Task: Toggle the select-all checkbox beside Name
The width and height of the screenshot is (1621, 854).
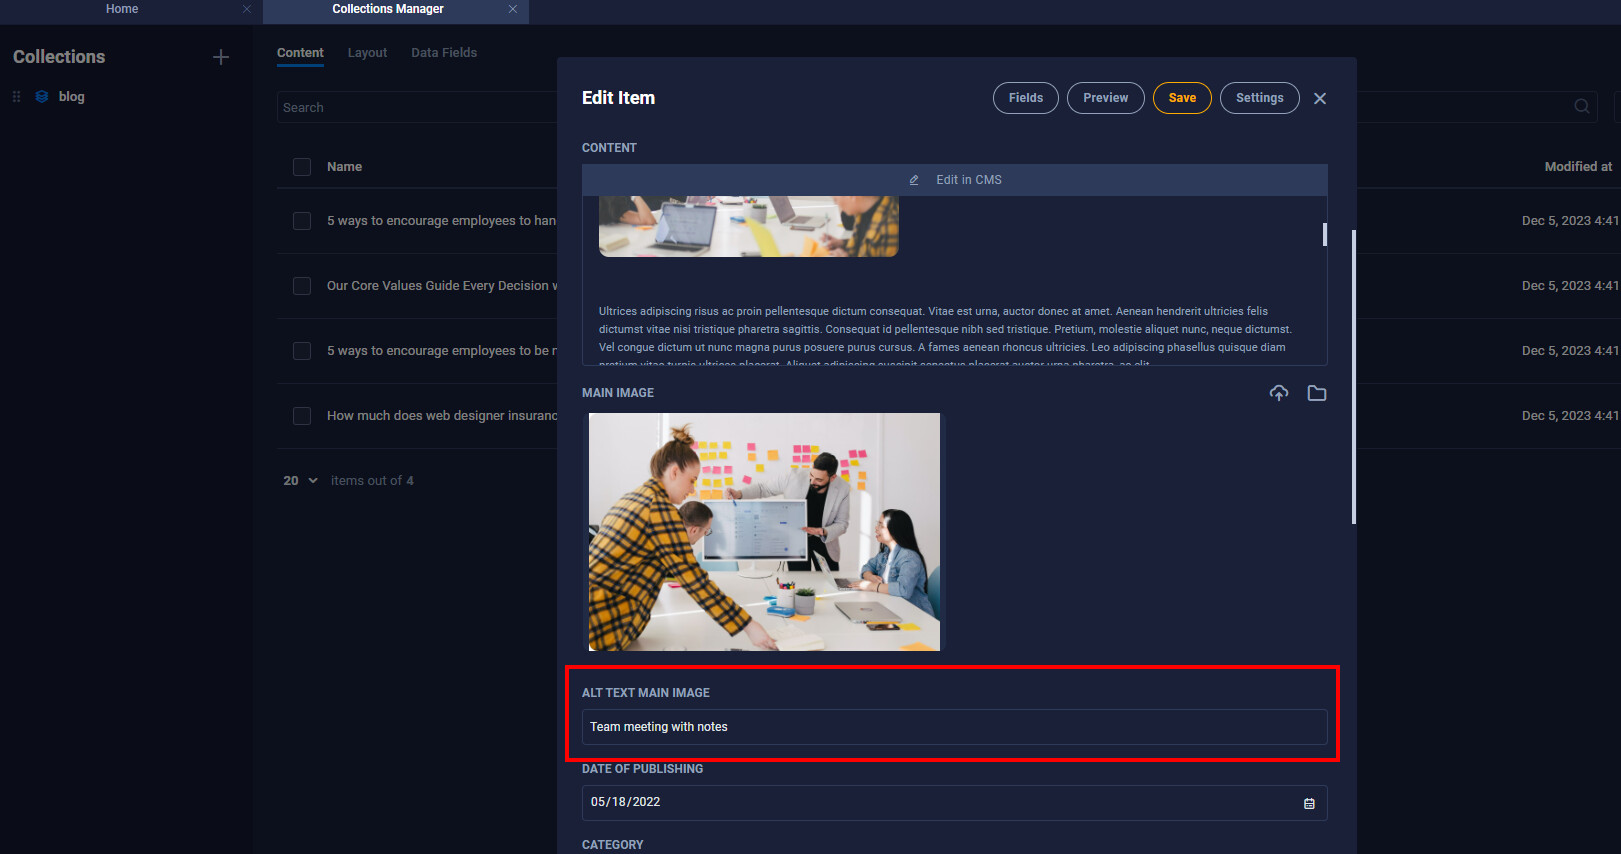Action: tap(302, 167)
